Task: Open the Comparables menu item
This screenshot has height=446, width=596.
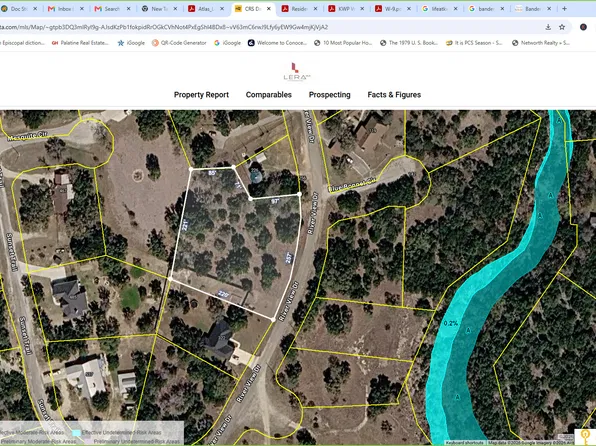Action: pos(268,95)
